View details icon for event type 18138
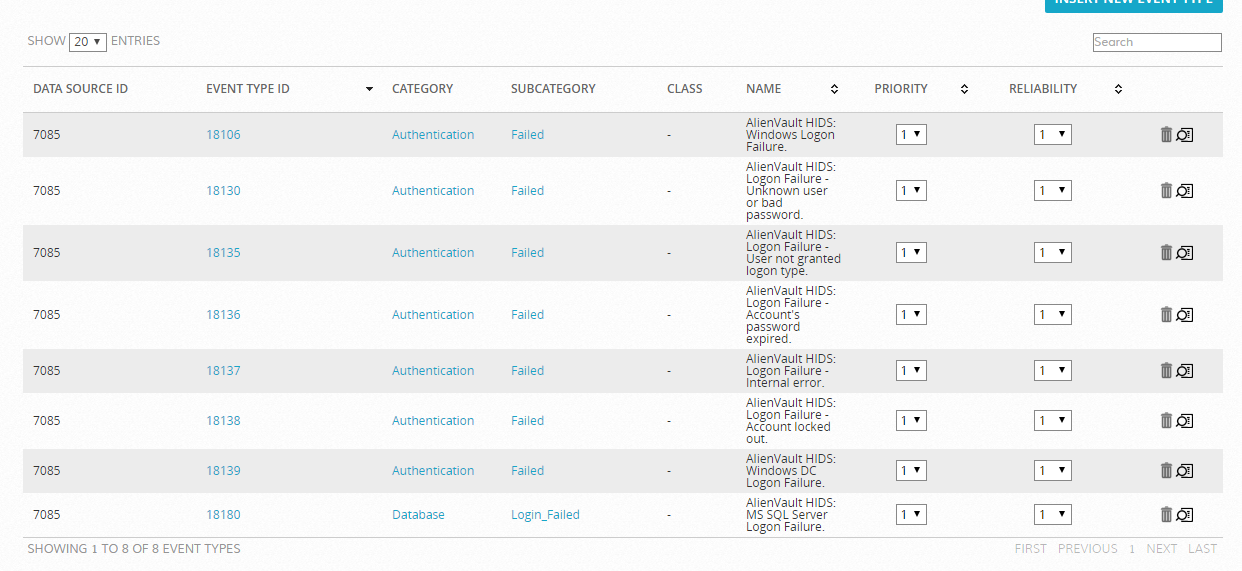Viewport: 1242px width, 571px height. (1185, 421)
